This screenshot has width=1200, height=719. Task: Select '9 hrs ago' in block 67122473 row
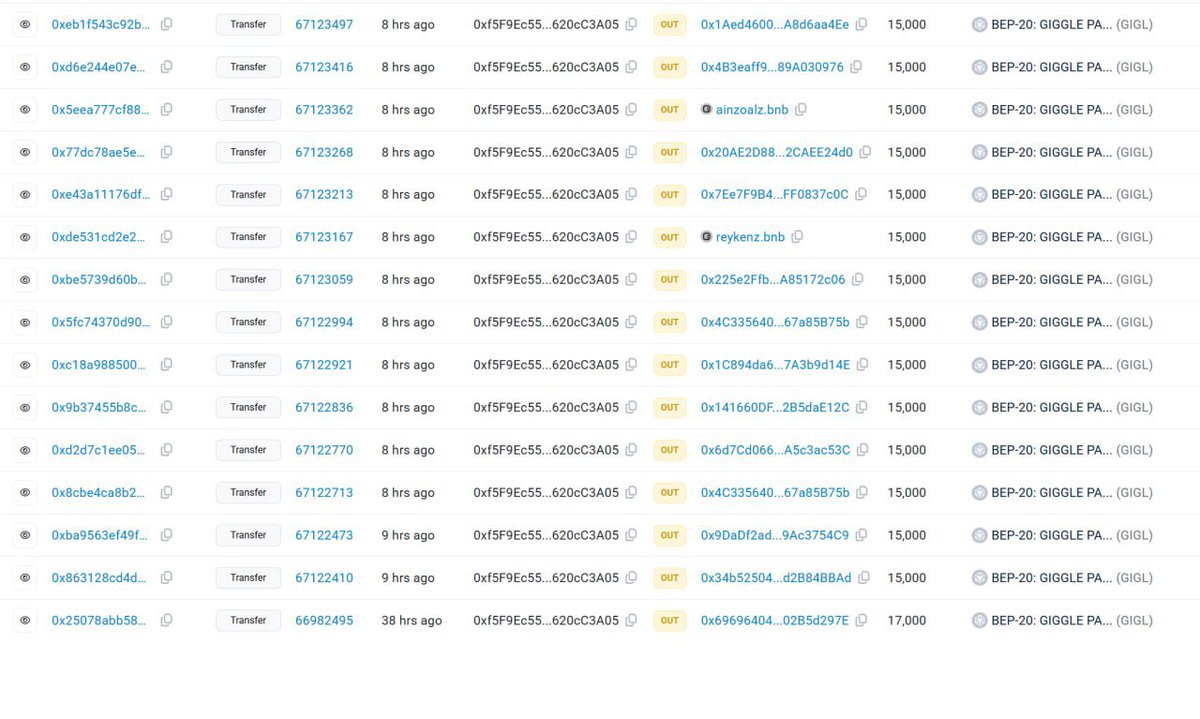tap(408, 535)
